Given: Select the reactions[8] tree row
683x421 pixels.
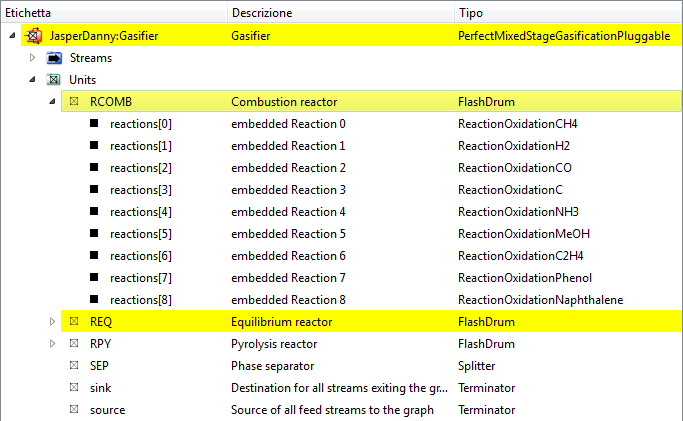Looking at the screenshot, I should coord(140,300).
